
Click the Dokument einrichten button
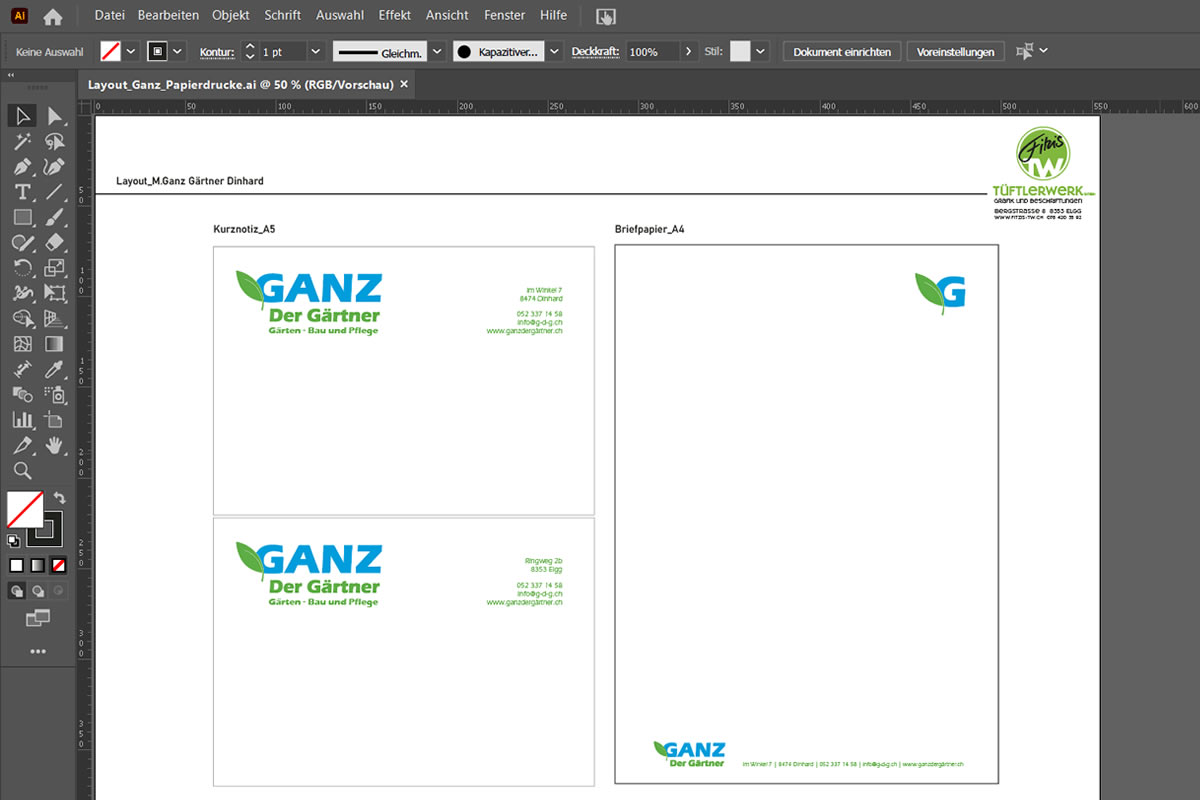842,51
